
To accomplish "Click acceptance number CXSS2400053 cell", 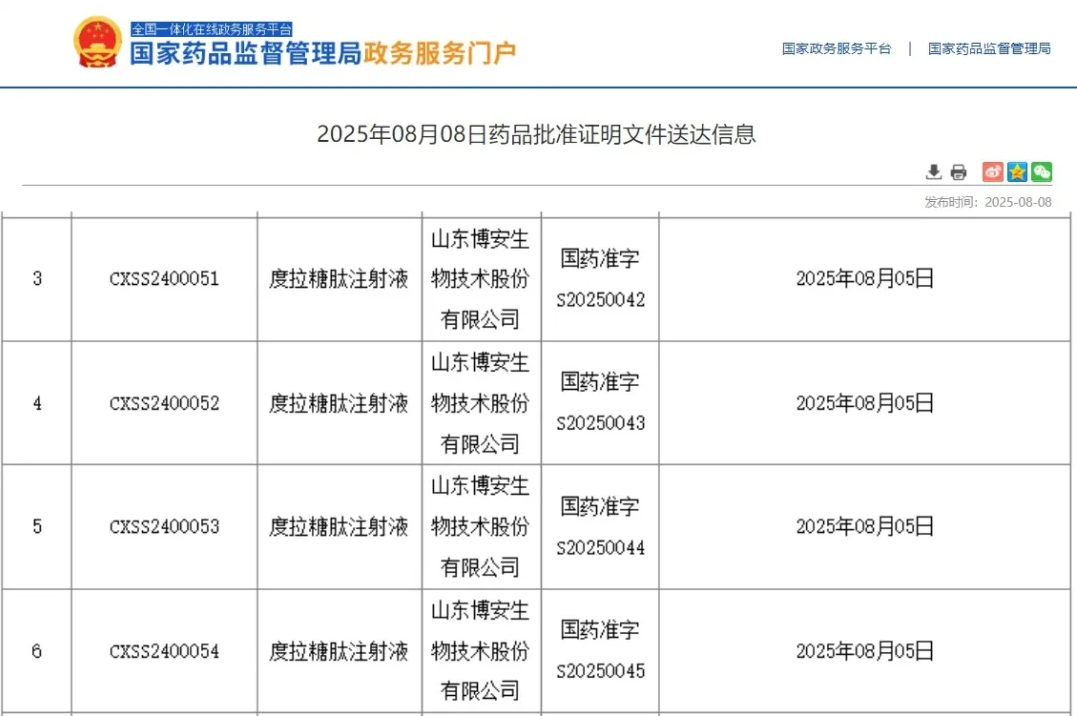I will (164, 527).
